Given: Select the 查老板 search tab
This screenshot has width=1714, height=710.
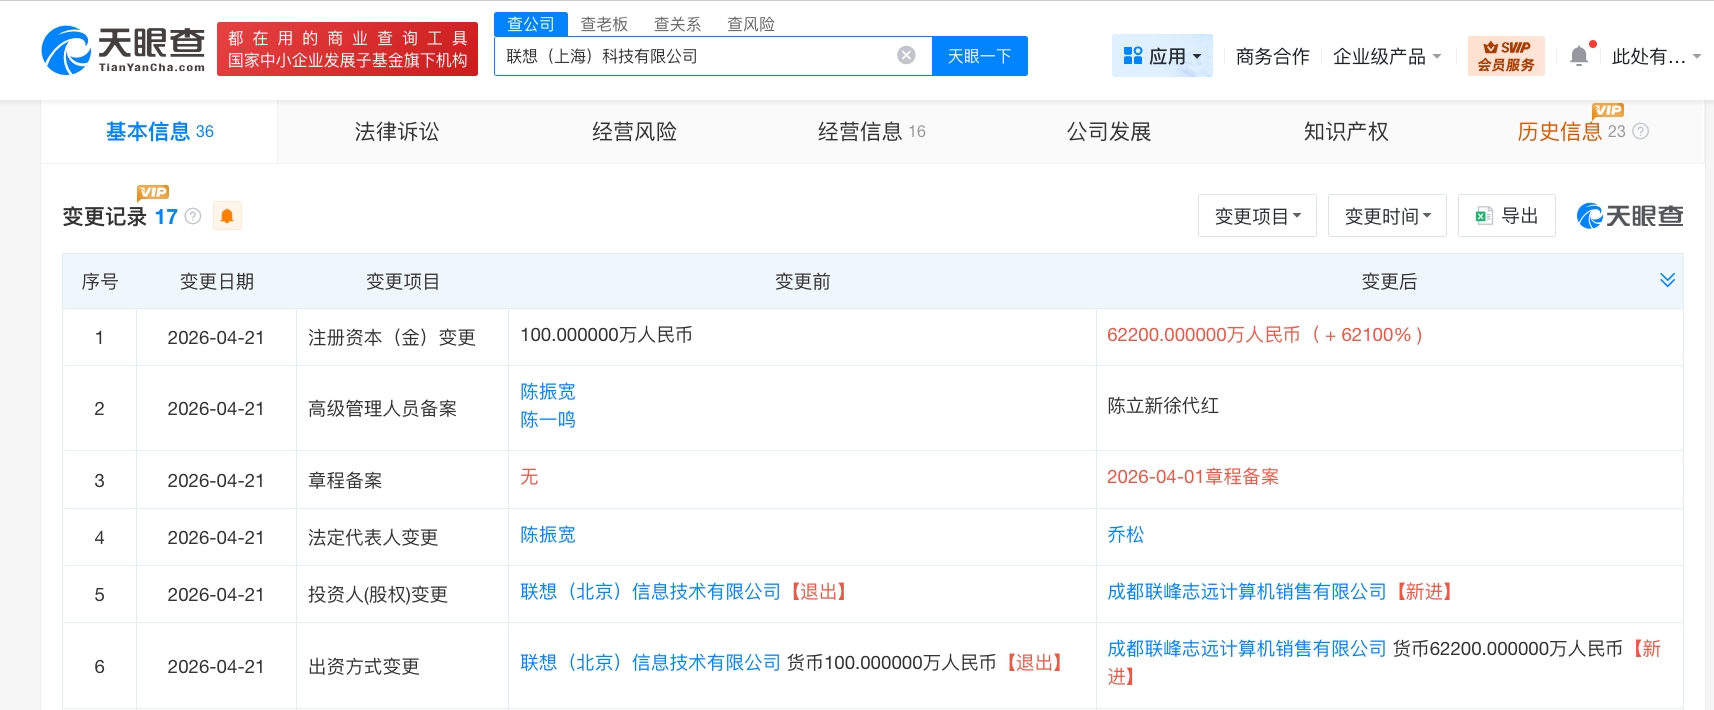Looking at the screenshot, I should (604, 24).
